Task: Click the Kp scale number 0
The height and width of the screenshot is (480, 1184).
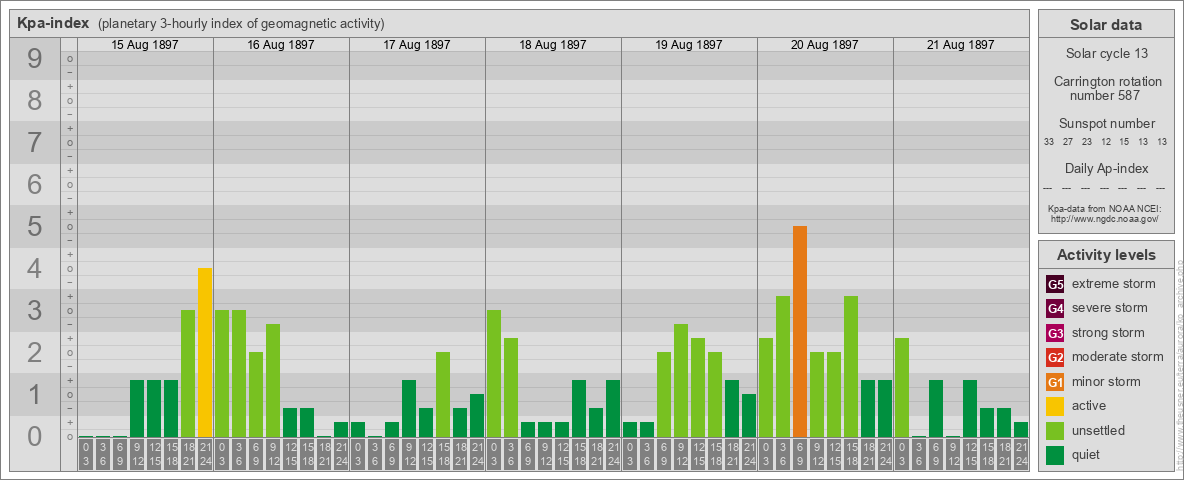Action: click(35, 436)
